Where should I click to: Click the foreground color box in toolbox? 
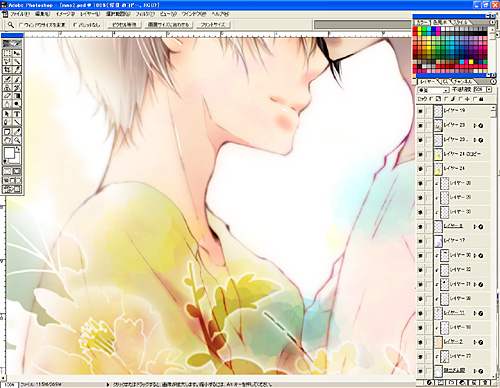(9, 153)
